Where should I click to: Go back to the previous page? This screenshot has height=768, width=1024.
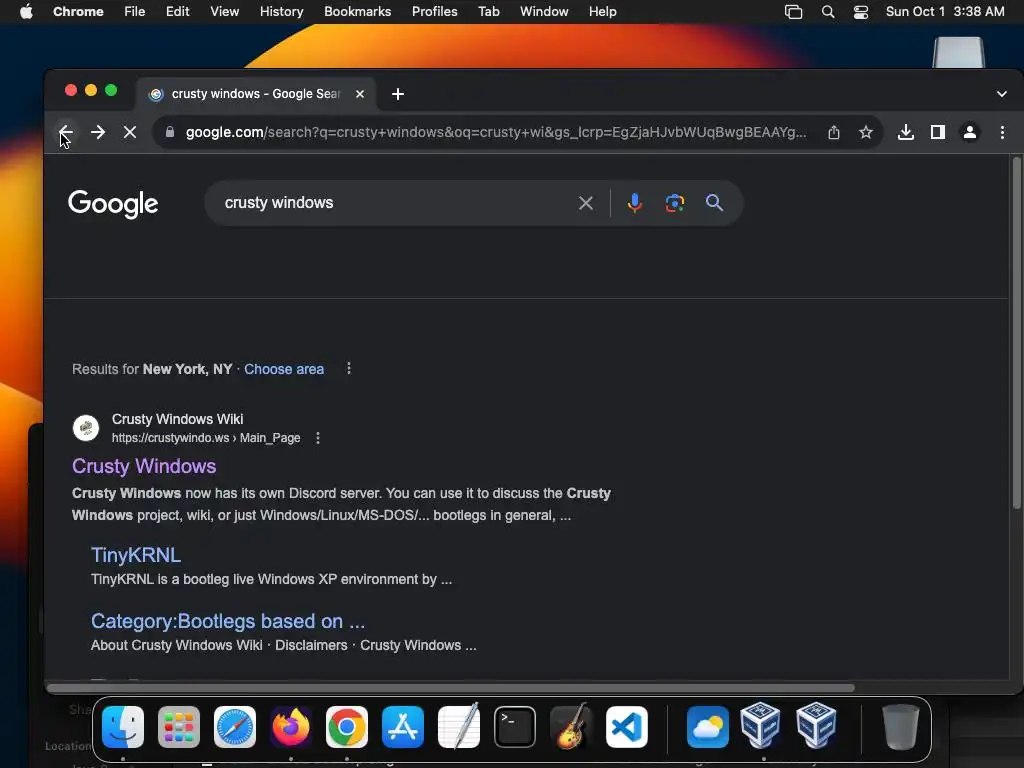pos(65,133)
